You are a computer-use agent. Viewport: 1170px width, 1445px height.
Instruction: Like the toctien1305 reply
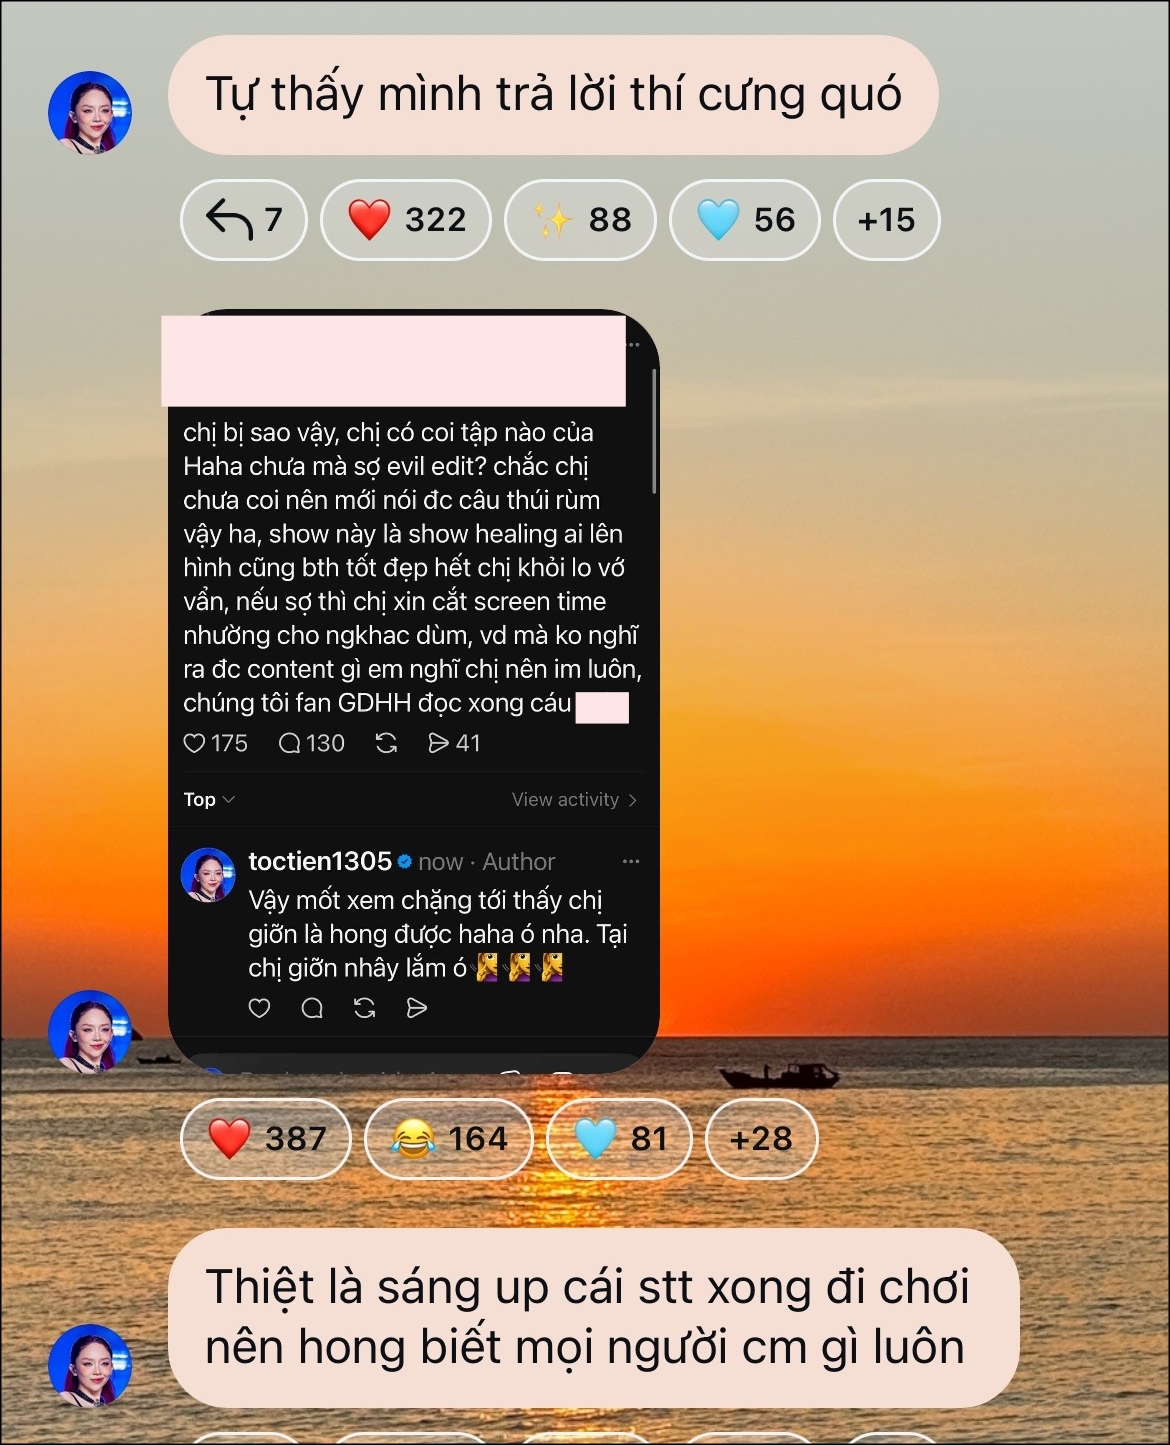click(259, 1008)
